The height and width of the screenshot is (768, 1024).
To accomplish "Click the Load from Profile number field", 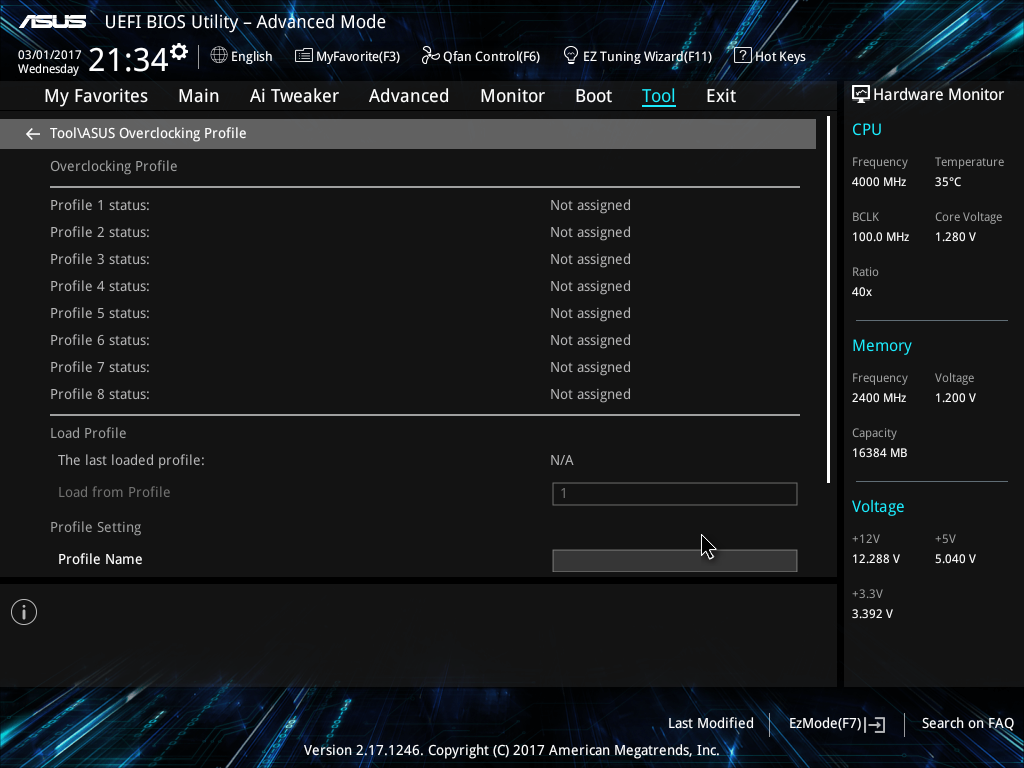I will (675, 494).
